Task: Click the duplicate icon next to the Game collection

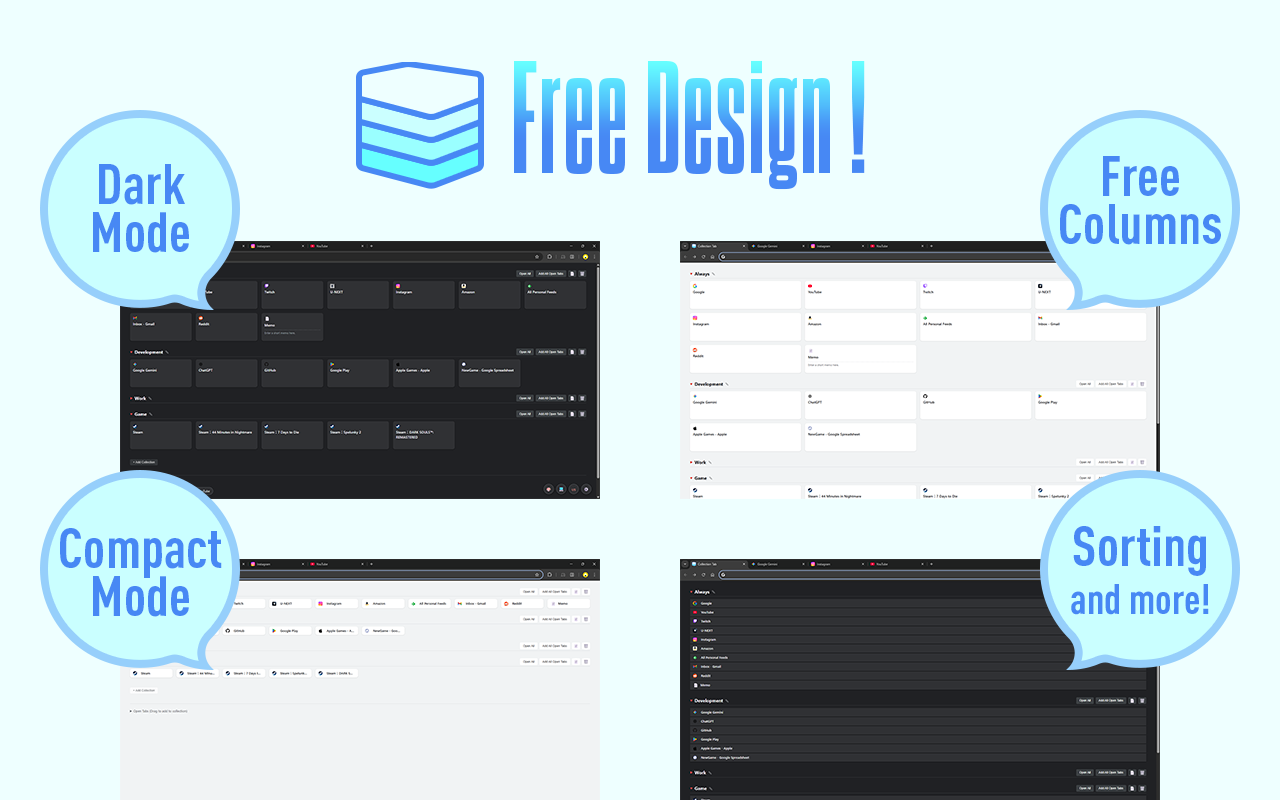Action: [572, 414]
